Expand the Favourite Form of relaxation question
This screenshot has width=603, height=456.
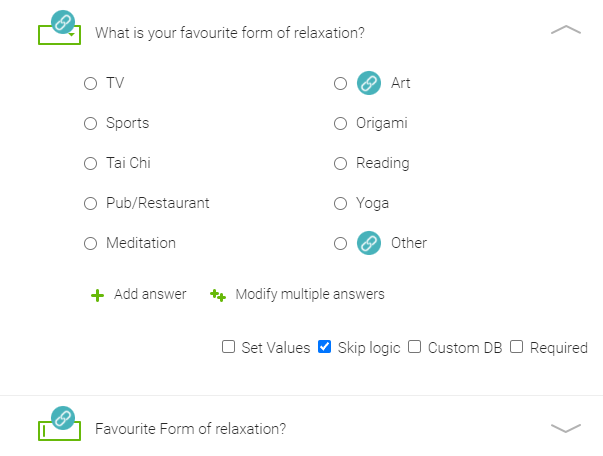566,428
